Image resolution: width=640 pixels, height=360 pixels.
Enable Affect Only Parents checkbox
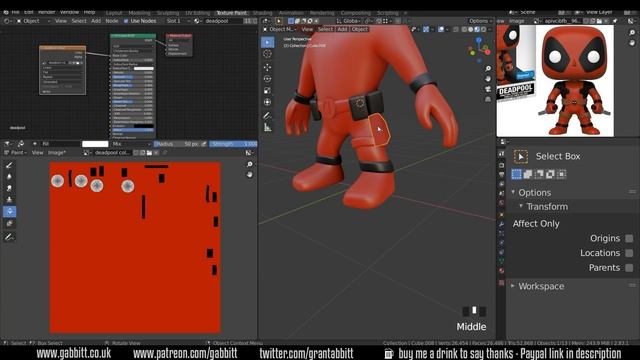tap(629, 268)
